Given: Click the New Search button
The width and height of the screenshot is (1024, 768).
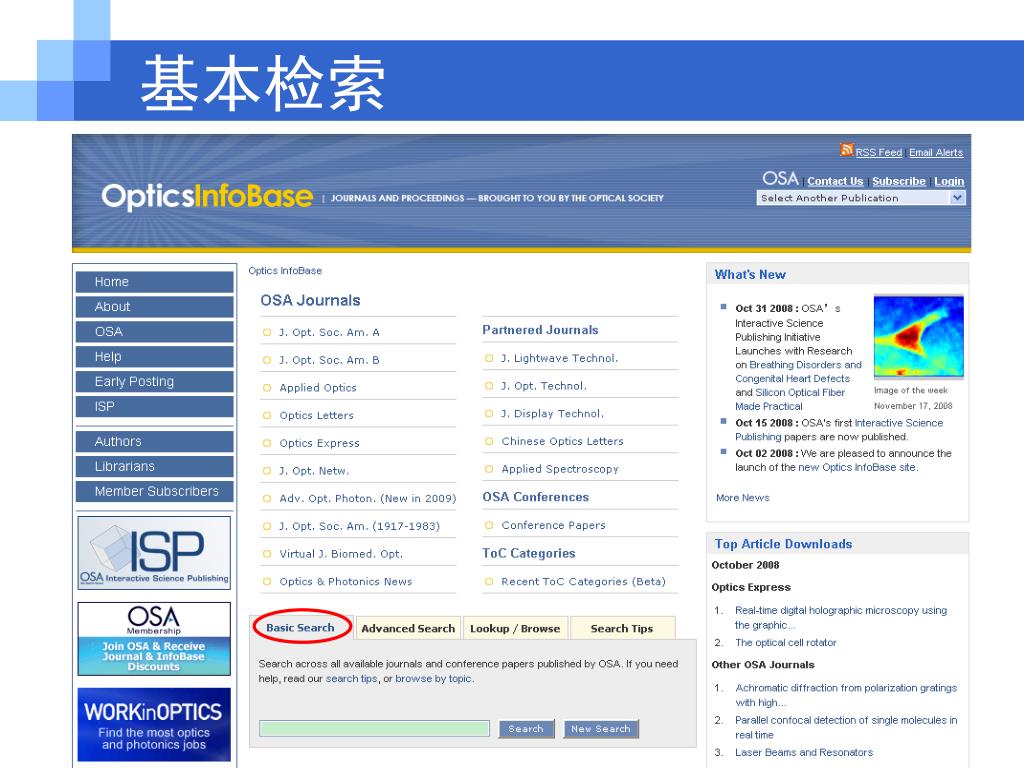Looking at the screenshot, I should 601,729.
